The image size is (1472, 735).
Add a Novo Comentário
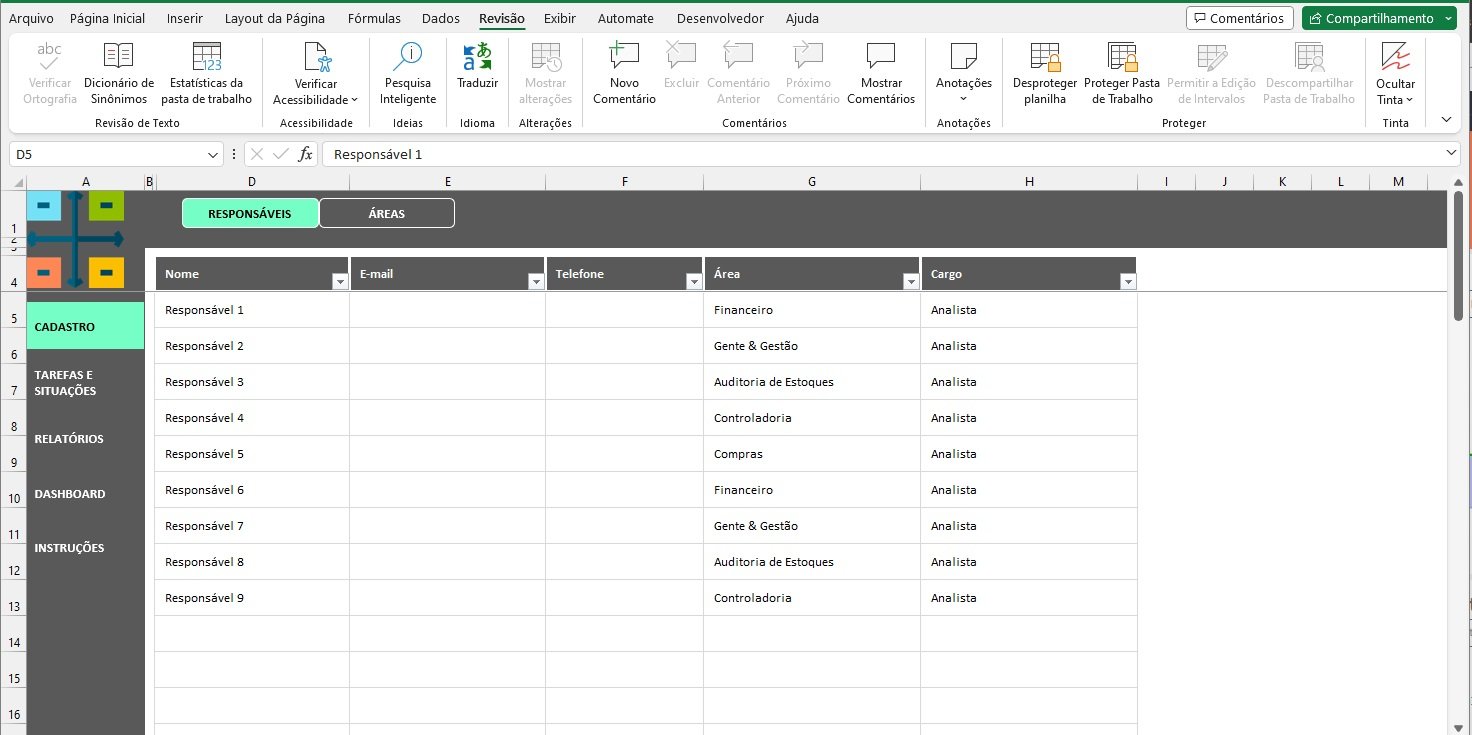(x=624, y=73)
